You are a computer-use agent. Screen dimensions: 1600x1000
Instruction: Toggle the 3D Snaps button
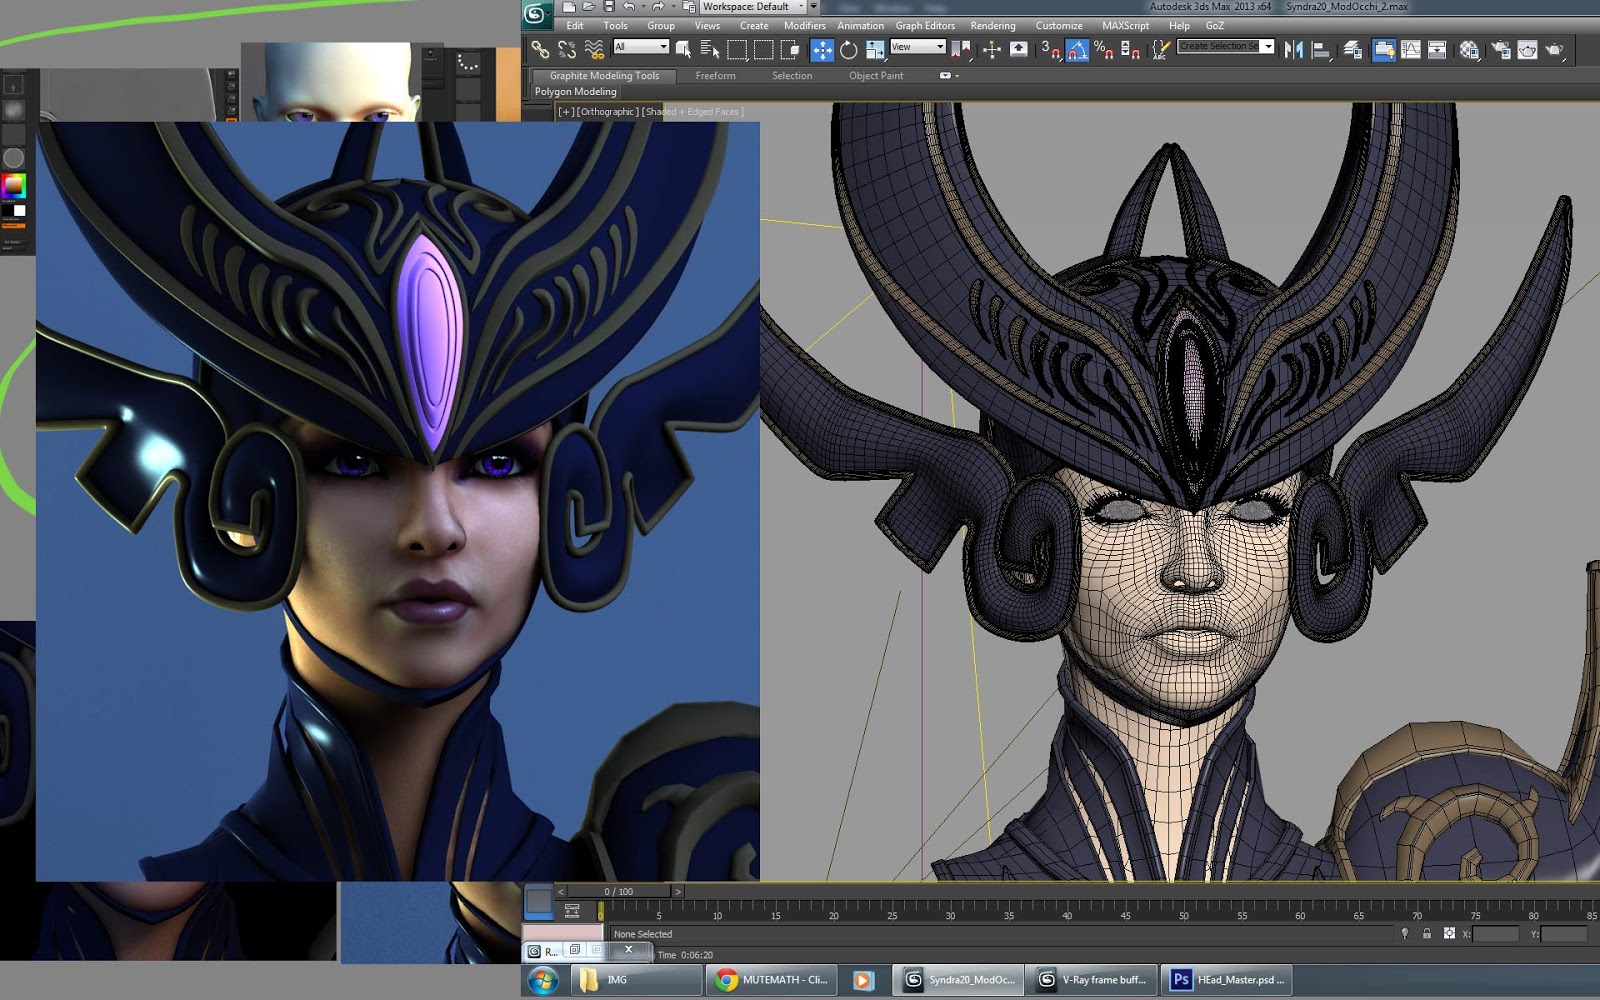tap(1050, 49)
